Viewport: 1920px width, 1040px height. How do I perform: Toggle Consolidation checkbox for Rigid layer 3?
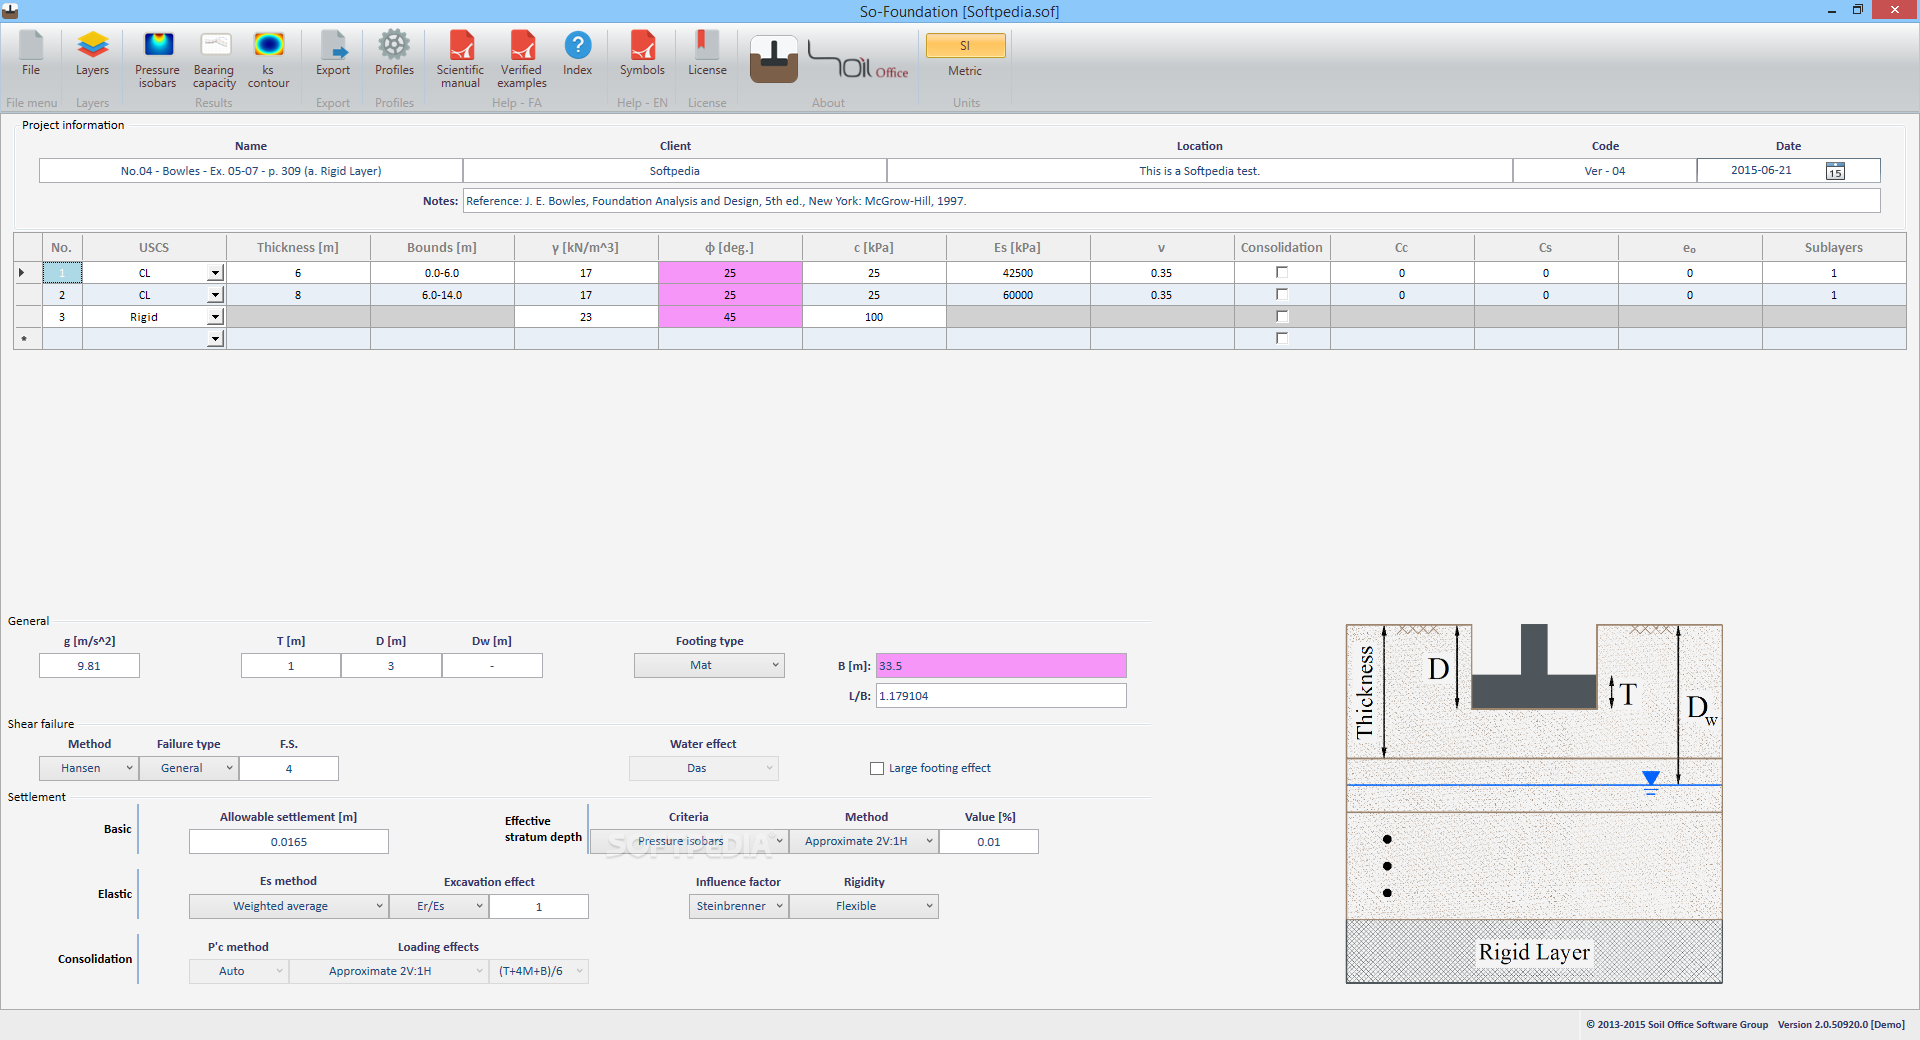tap(1282, 316)
